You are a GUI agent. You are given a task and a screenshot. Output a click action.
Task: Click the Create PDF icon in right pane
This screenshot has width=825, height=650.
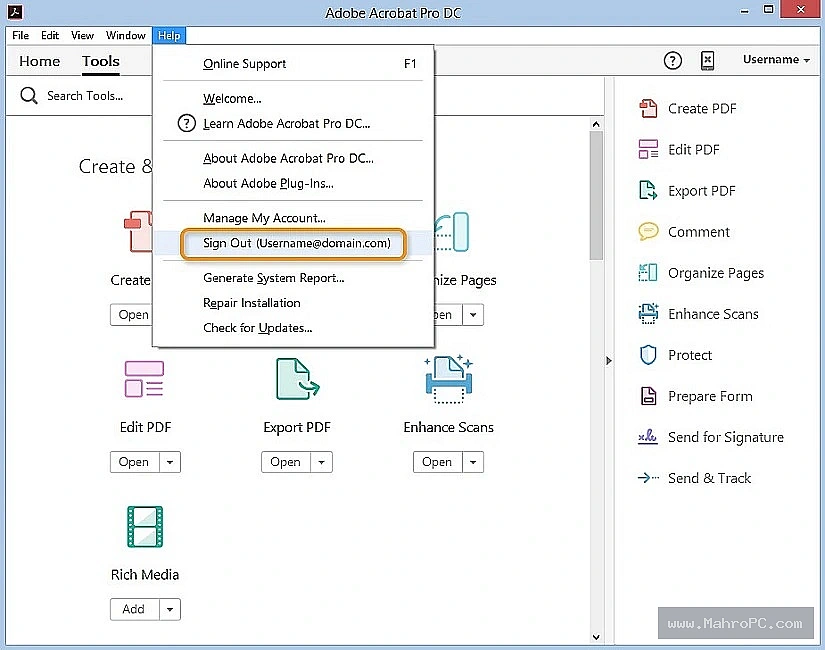[x=648, y=108]
